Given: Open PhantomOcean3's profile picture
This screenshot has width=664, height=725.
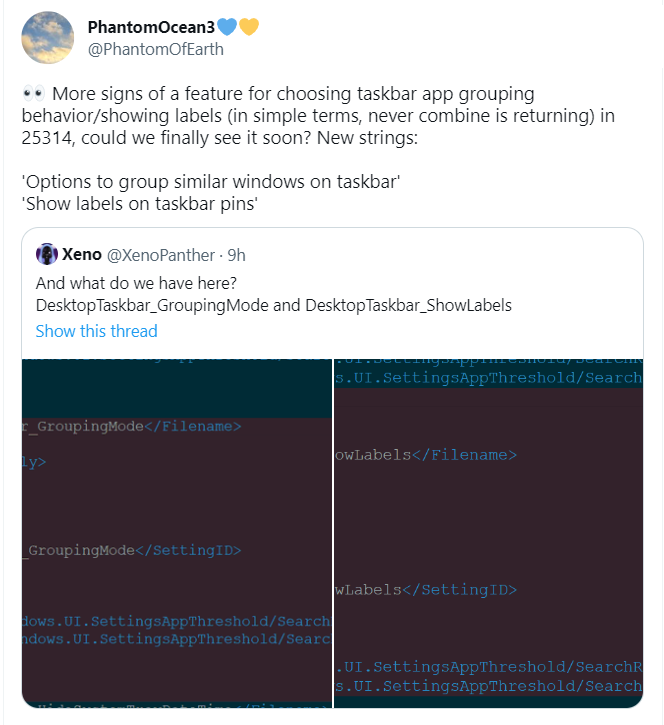Looking at the screenshot, I should [47, 39].
